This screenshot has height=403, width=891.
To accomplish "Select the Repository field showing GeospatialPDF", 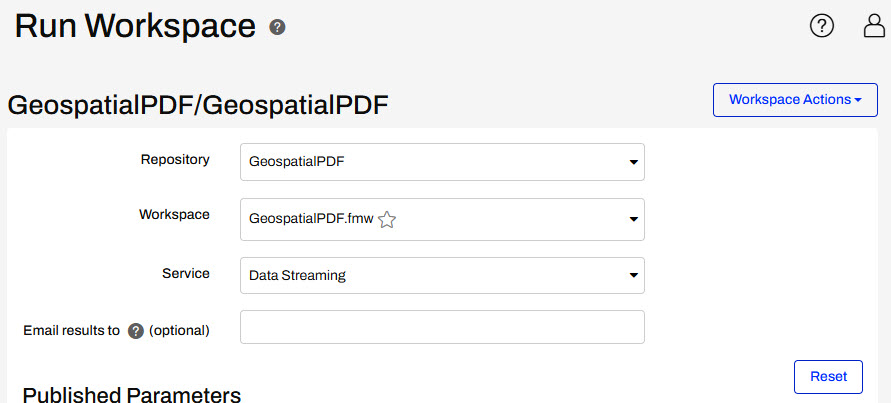I will tap(442, 162).
